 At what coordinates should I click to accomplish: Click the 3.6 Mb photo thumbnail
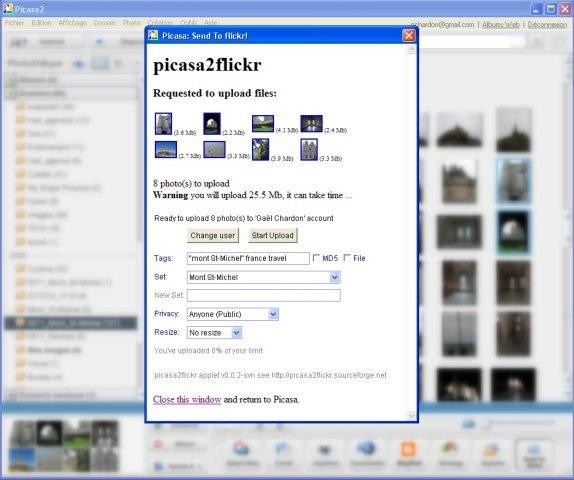(x=163, y=124)
